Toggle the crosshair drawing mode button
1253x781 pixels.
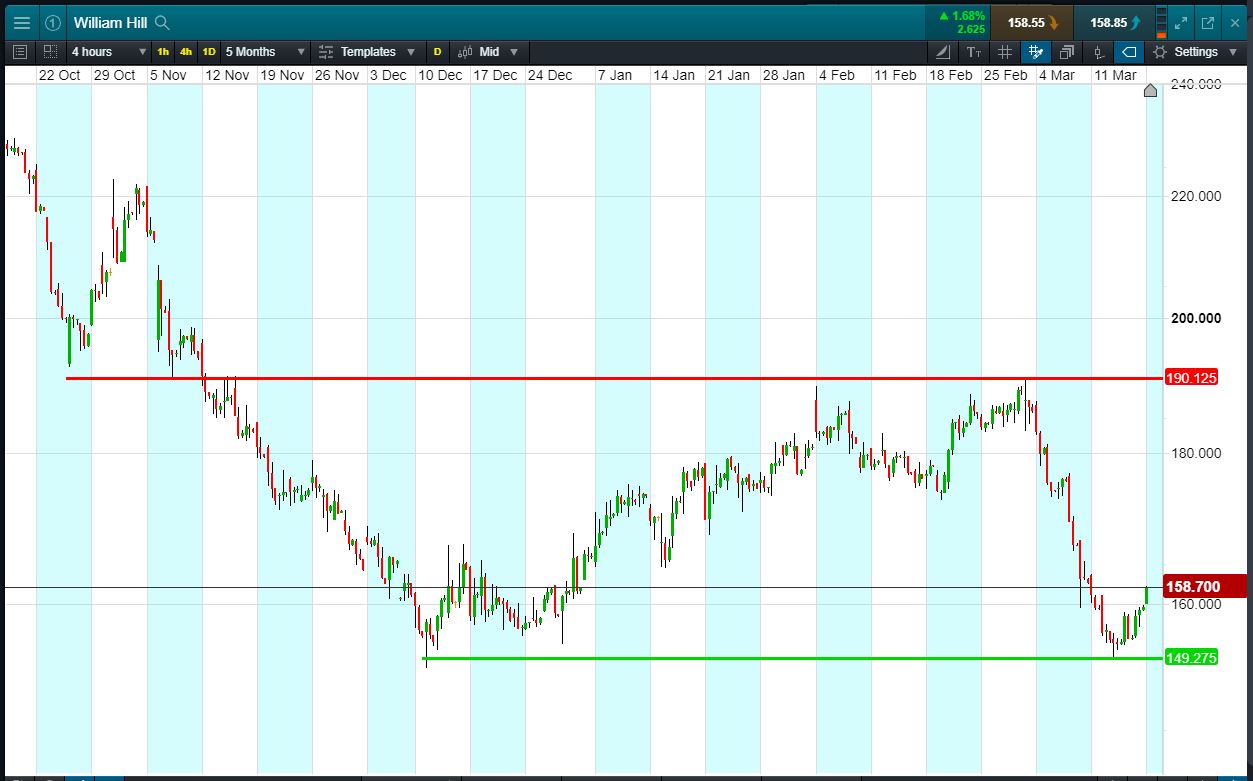pos(1035,52)
